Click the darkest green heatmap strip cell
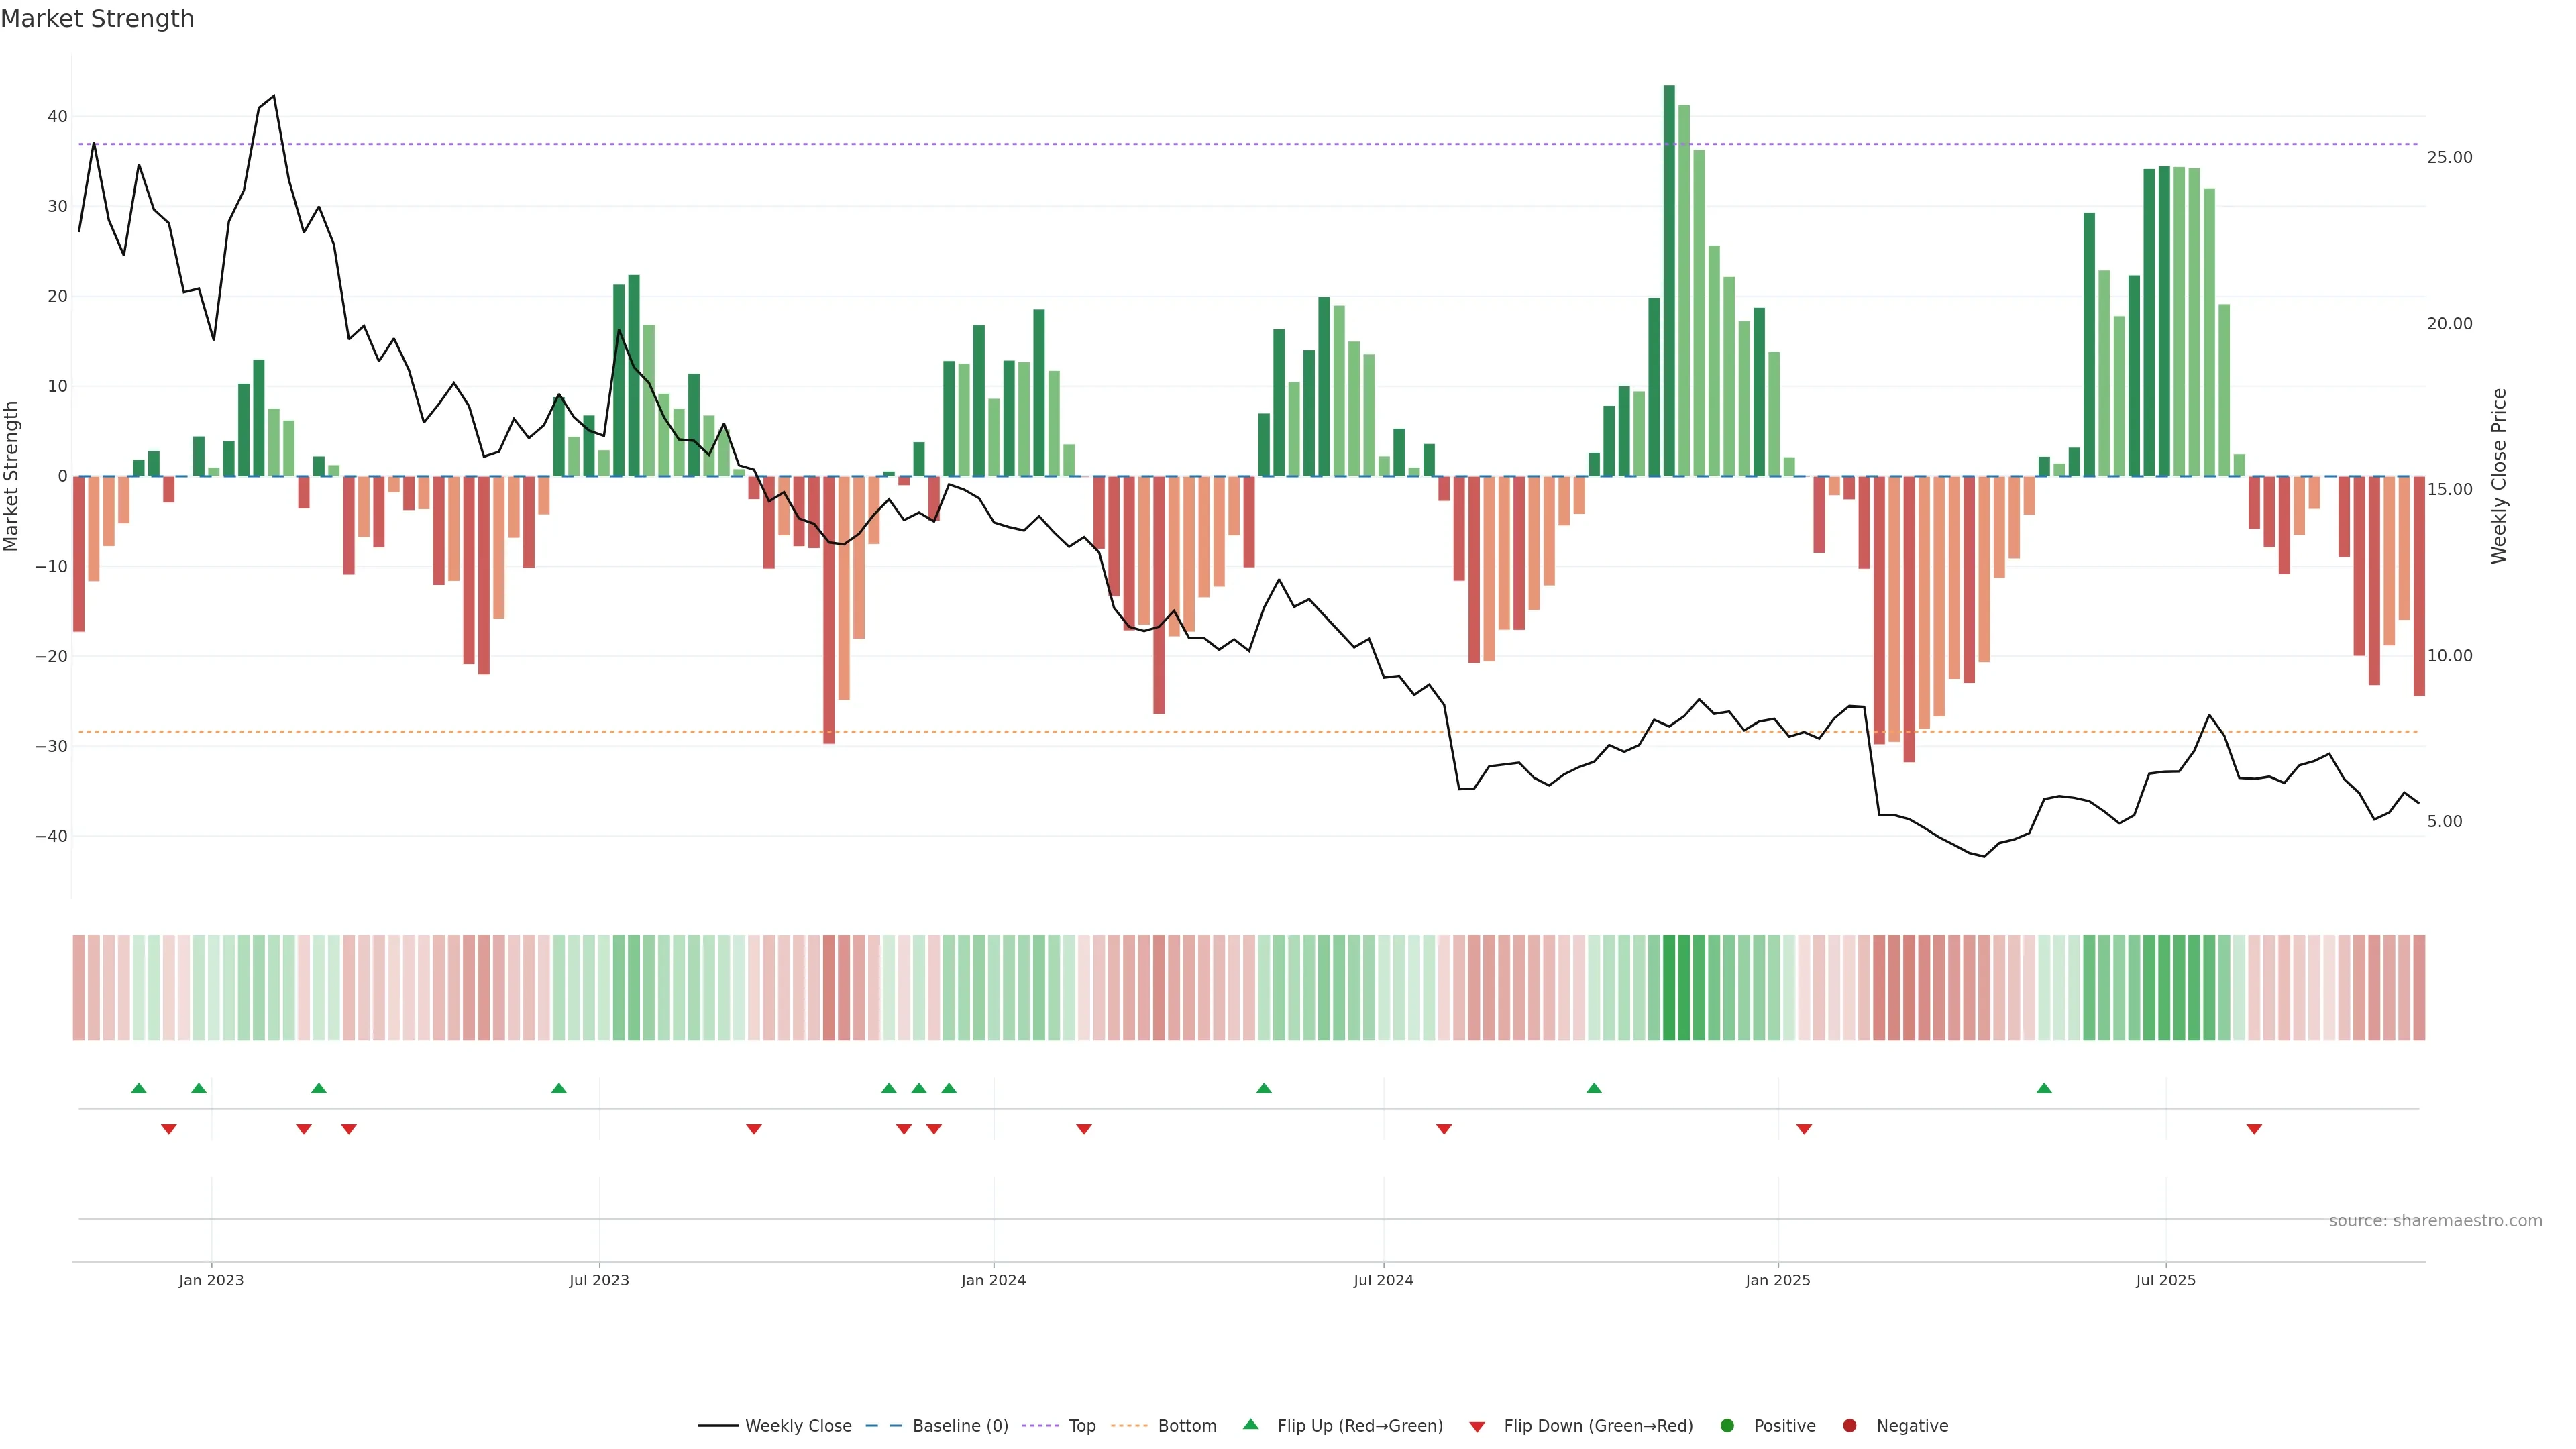This screenshot has width=2576, height=1449. [1669, 988]
